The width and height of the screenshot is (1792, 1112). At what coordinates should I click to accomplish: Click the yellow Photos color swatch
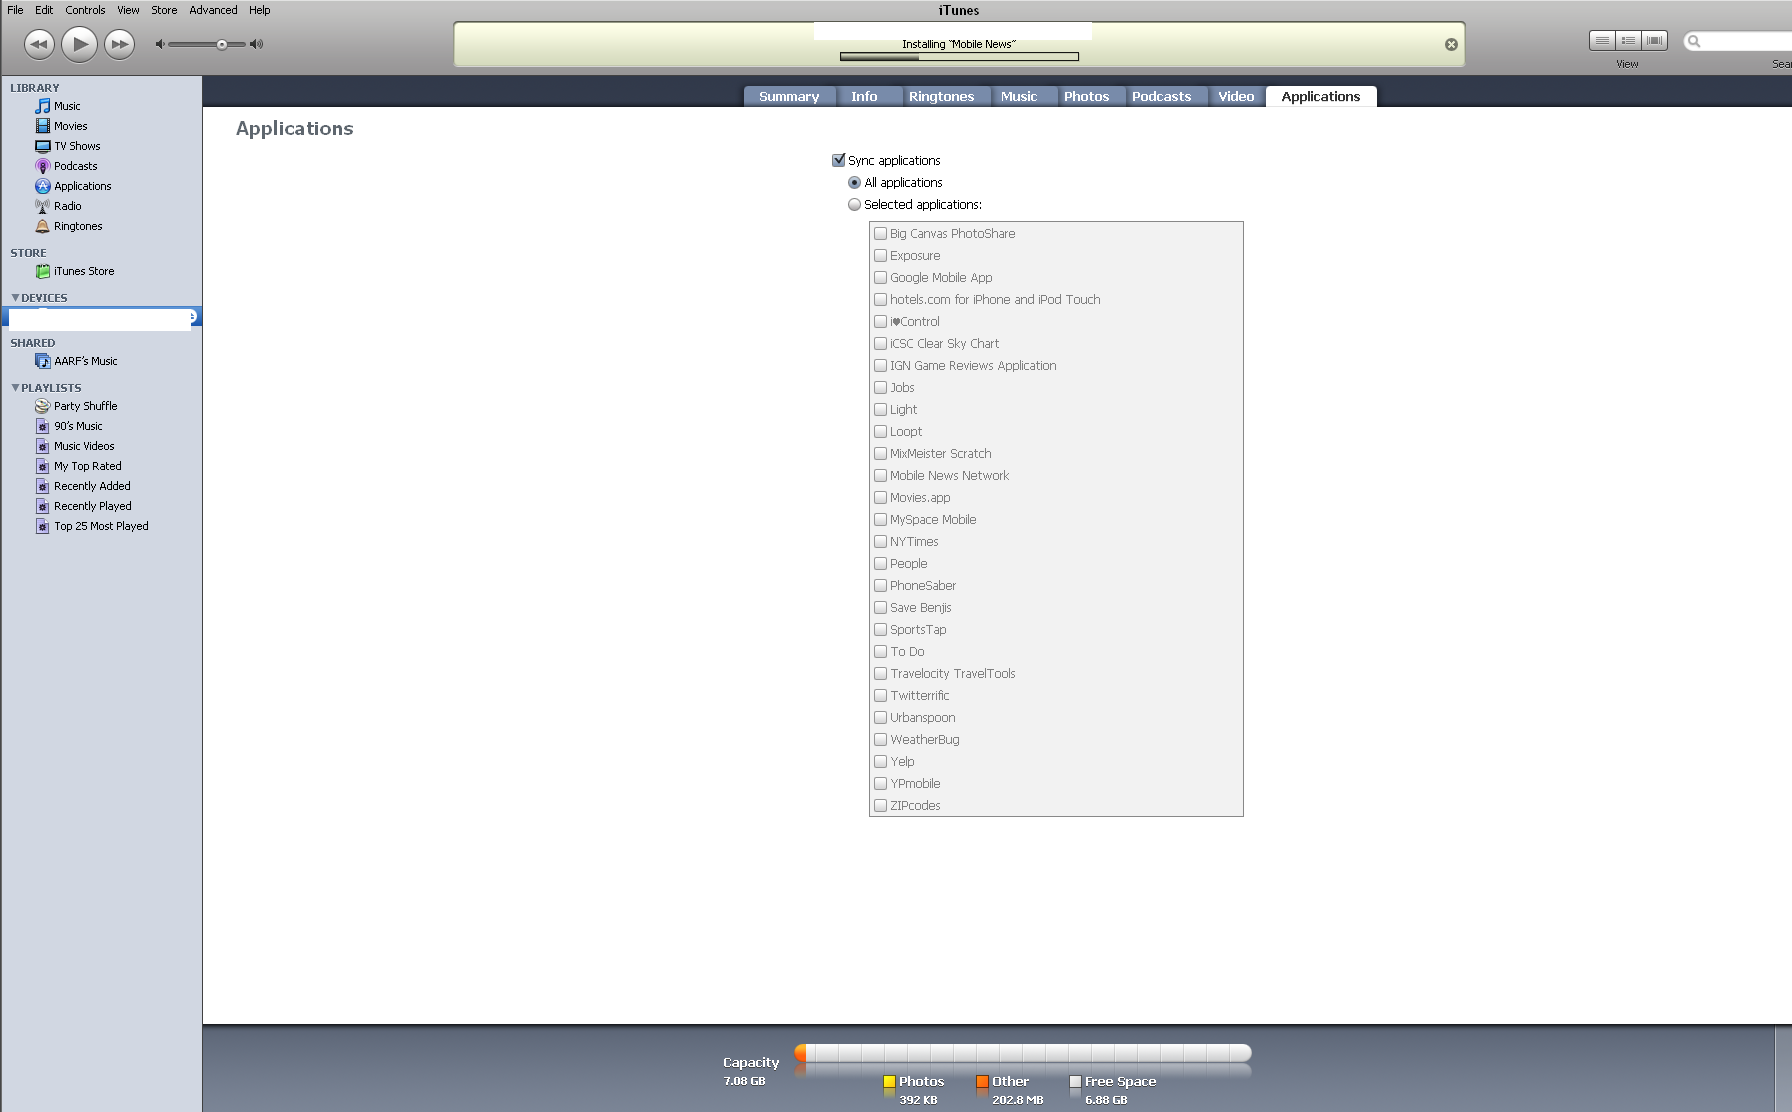pyautogui.click(x=889, y=1081)
